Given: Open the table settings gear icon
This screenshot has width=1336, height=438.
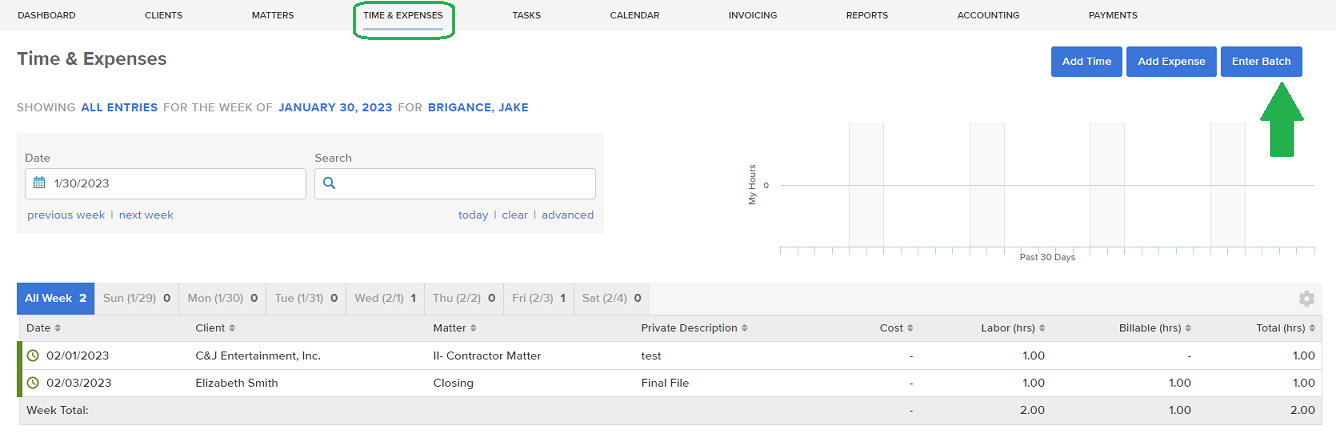Looking at the screenshot, I should pyautogui.click(x=1306, y=299).
